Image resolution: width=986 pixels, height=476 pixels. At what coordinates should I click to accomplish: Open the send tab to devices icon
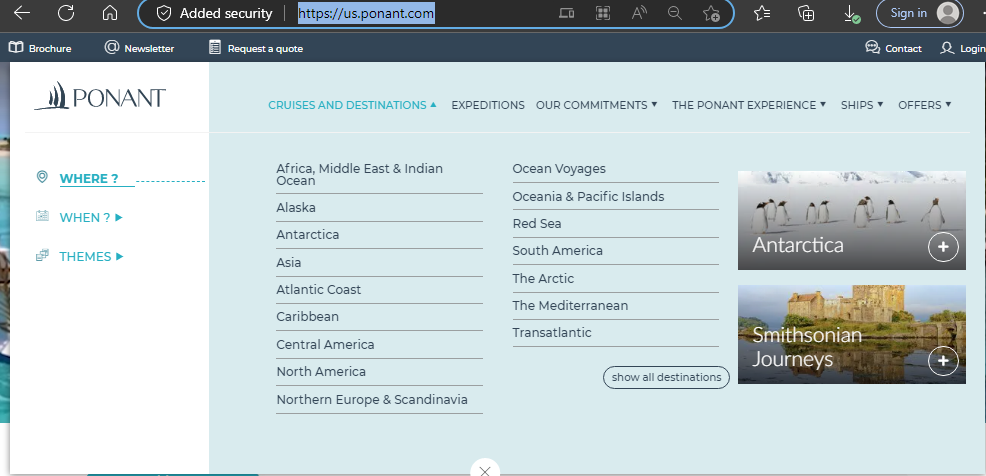point(567,13)
